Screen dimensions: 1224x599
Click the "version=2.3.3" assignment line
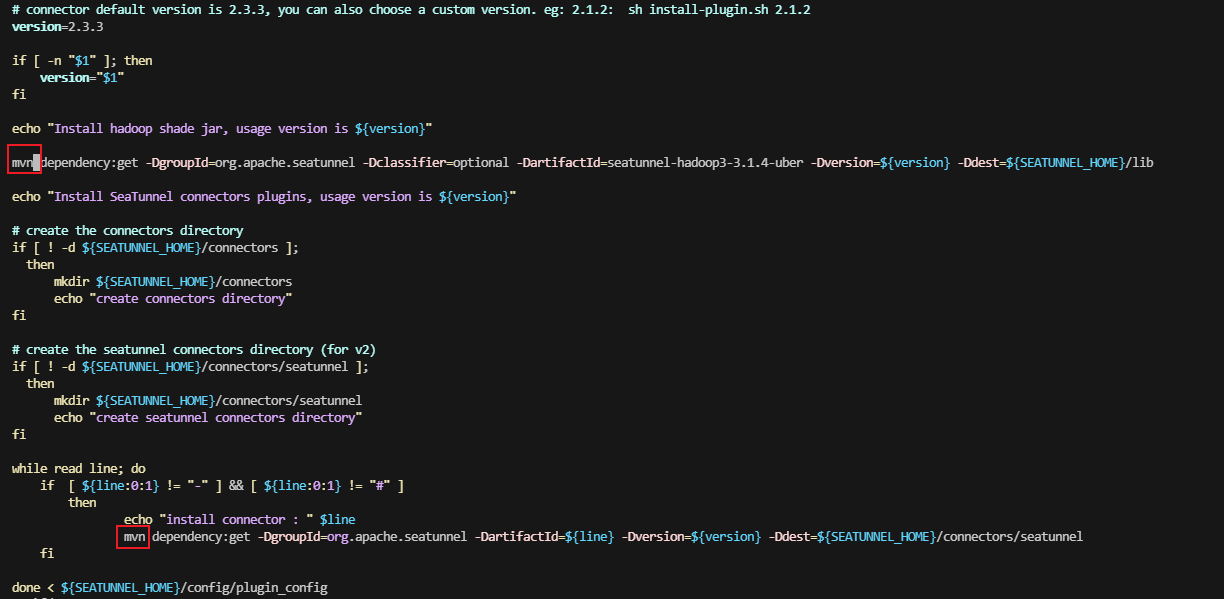57,26
